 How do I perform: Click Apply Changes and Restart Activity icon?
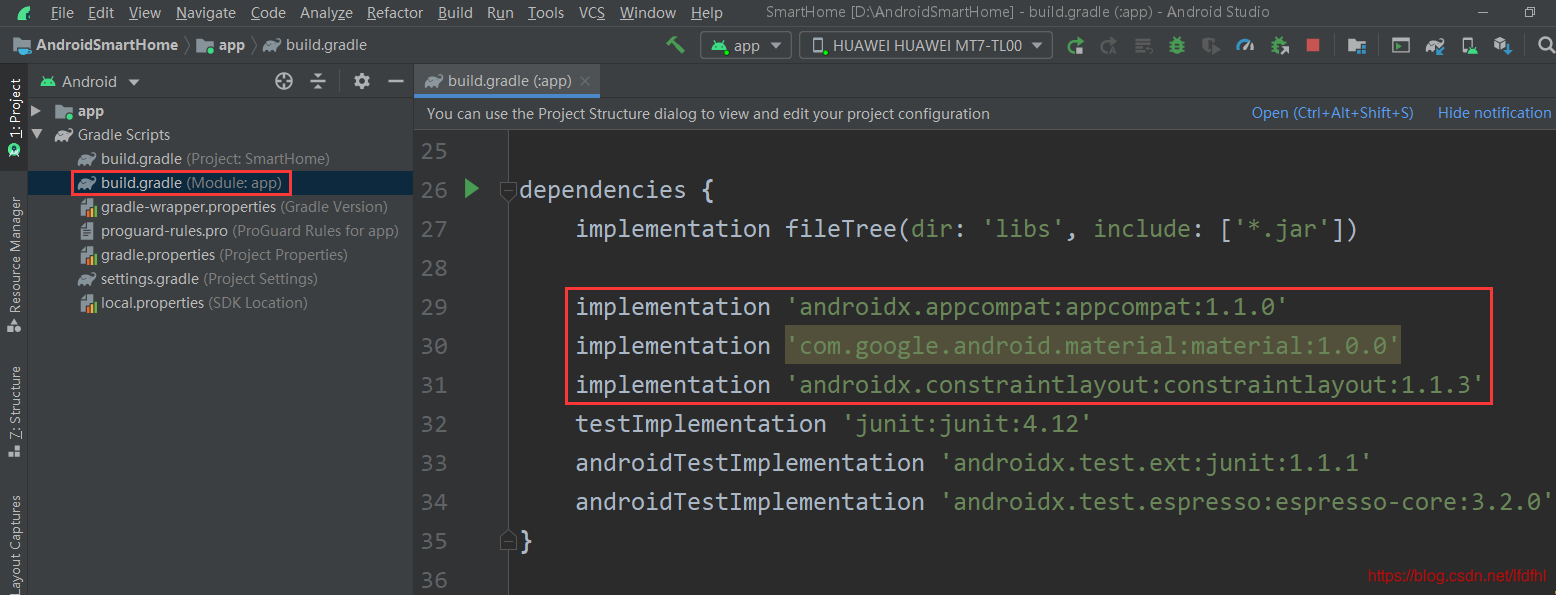pyautogui.click(x=1109, y=45)
